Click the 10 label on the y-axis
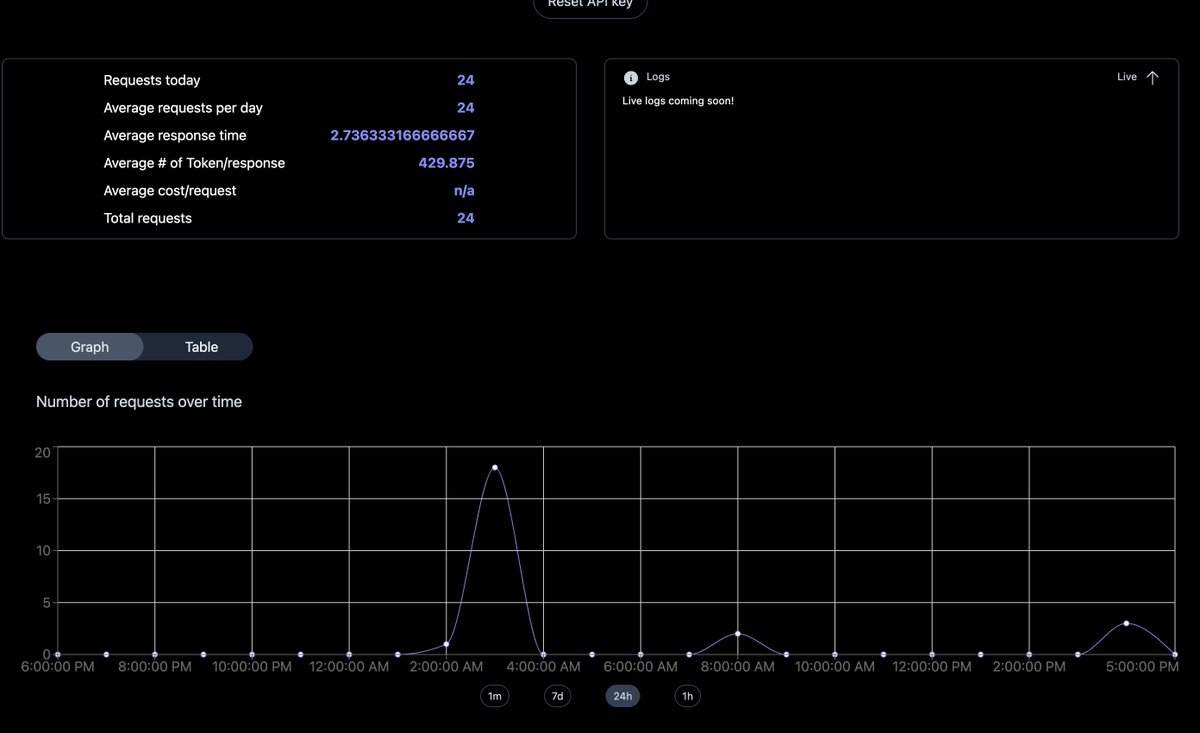1200x733 pixels. tap(43, 551)
